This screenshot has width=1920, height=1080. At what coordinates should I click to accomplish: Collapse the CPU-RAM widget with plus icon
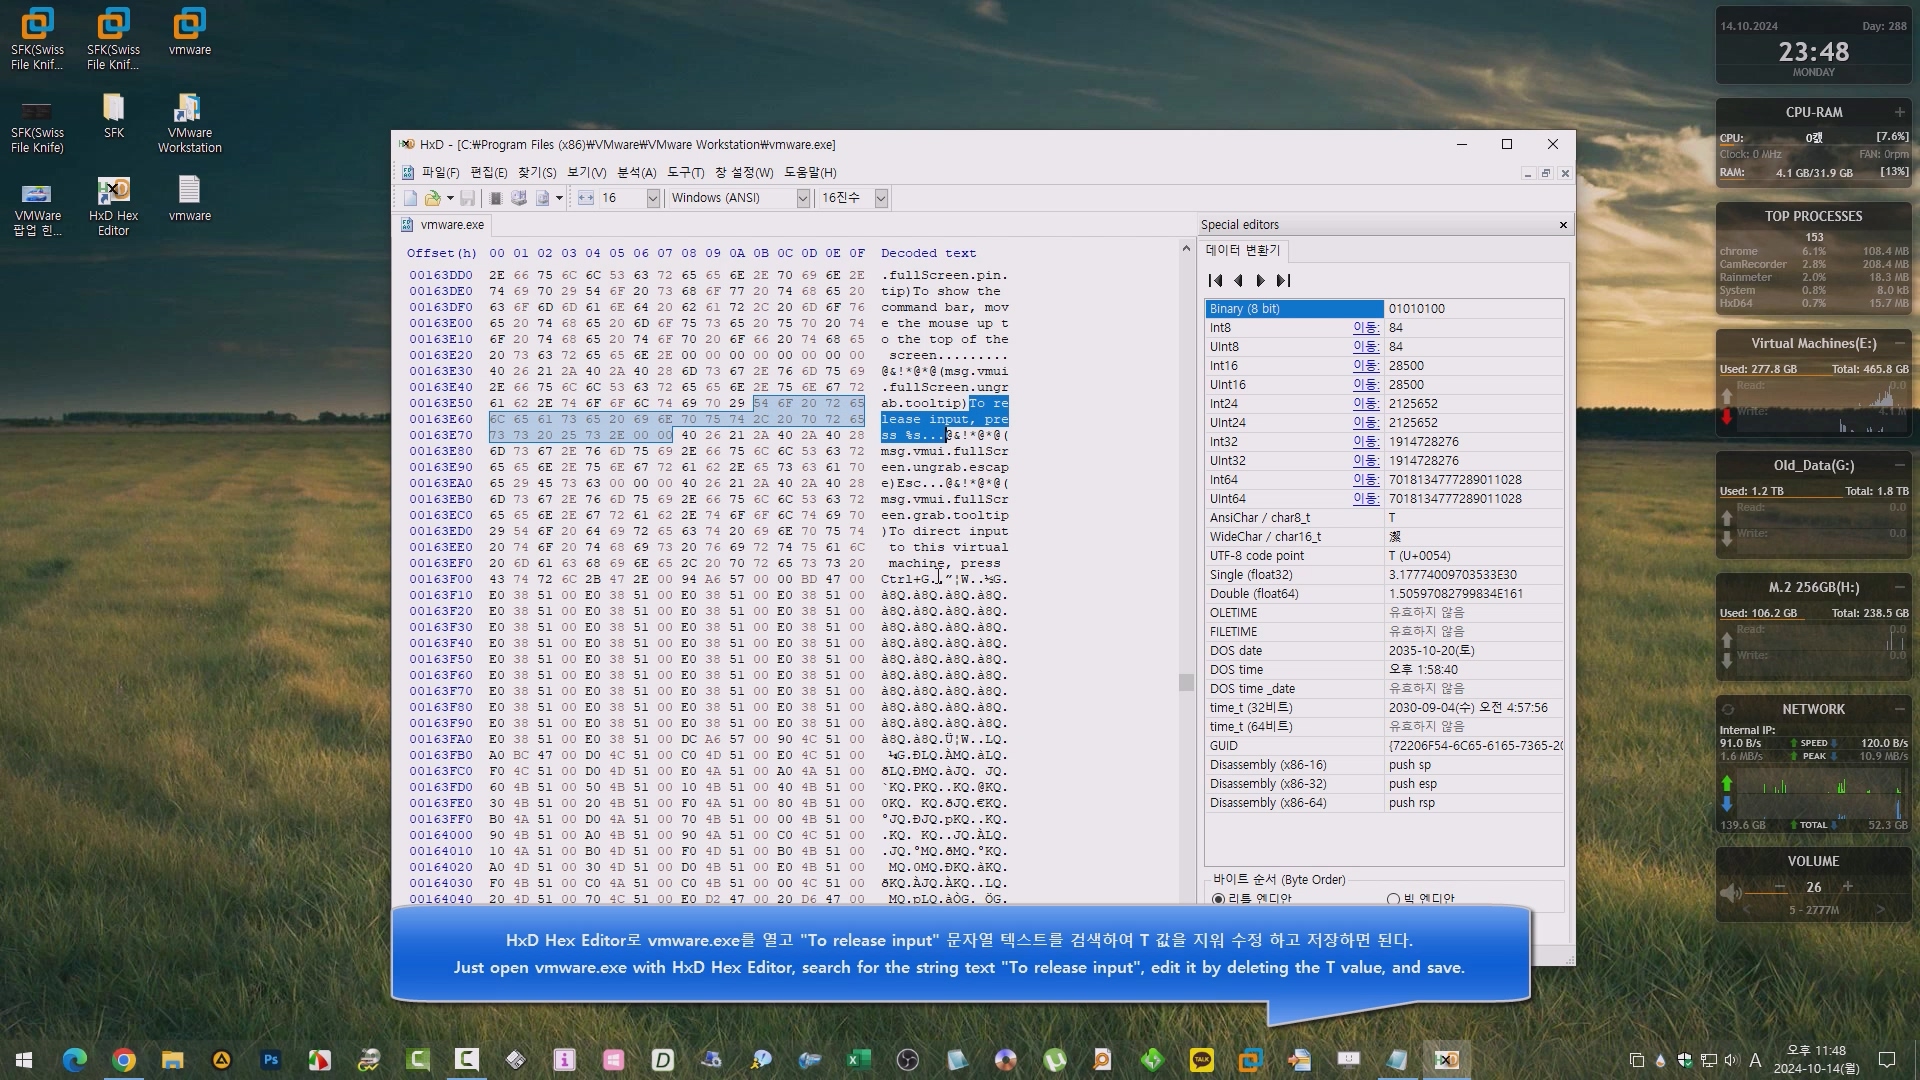click(1899, 112)
